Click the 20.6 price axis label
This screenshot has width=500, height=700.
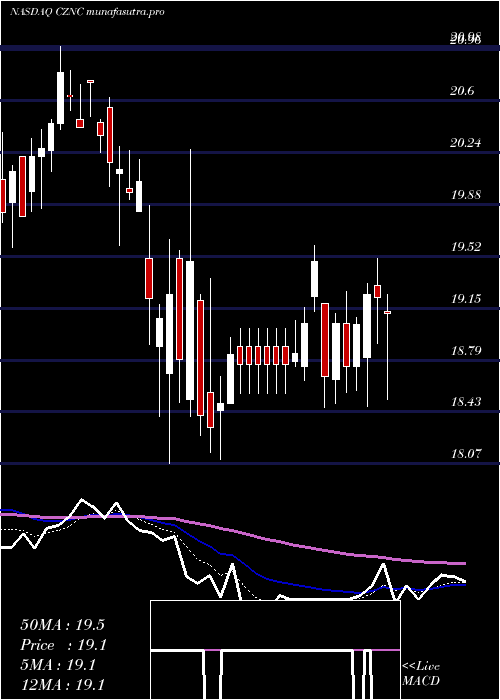[x=462, y=91]
